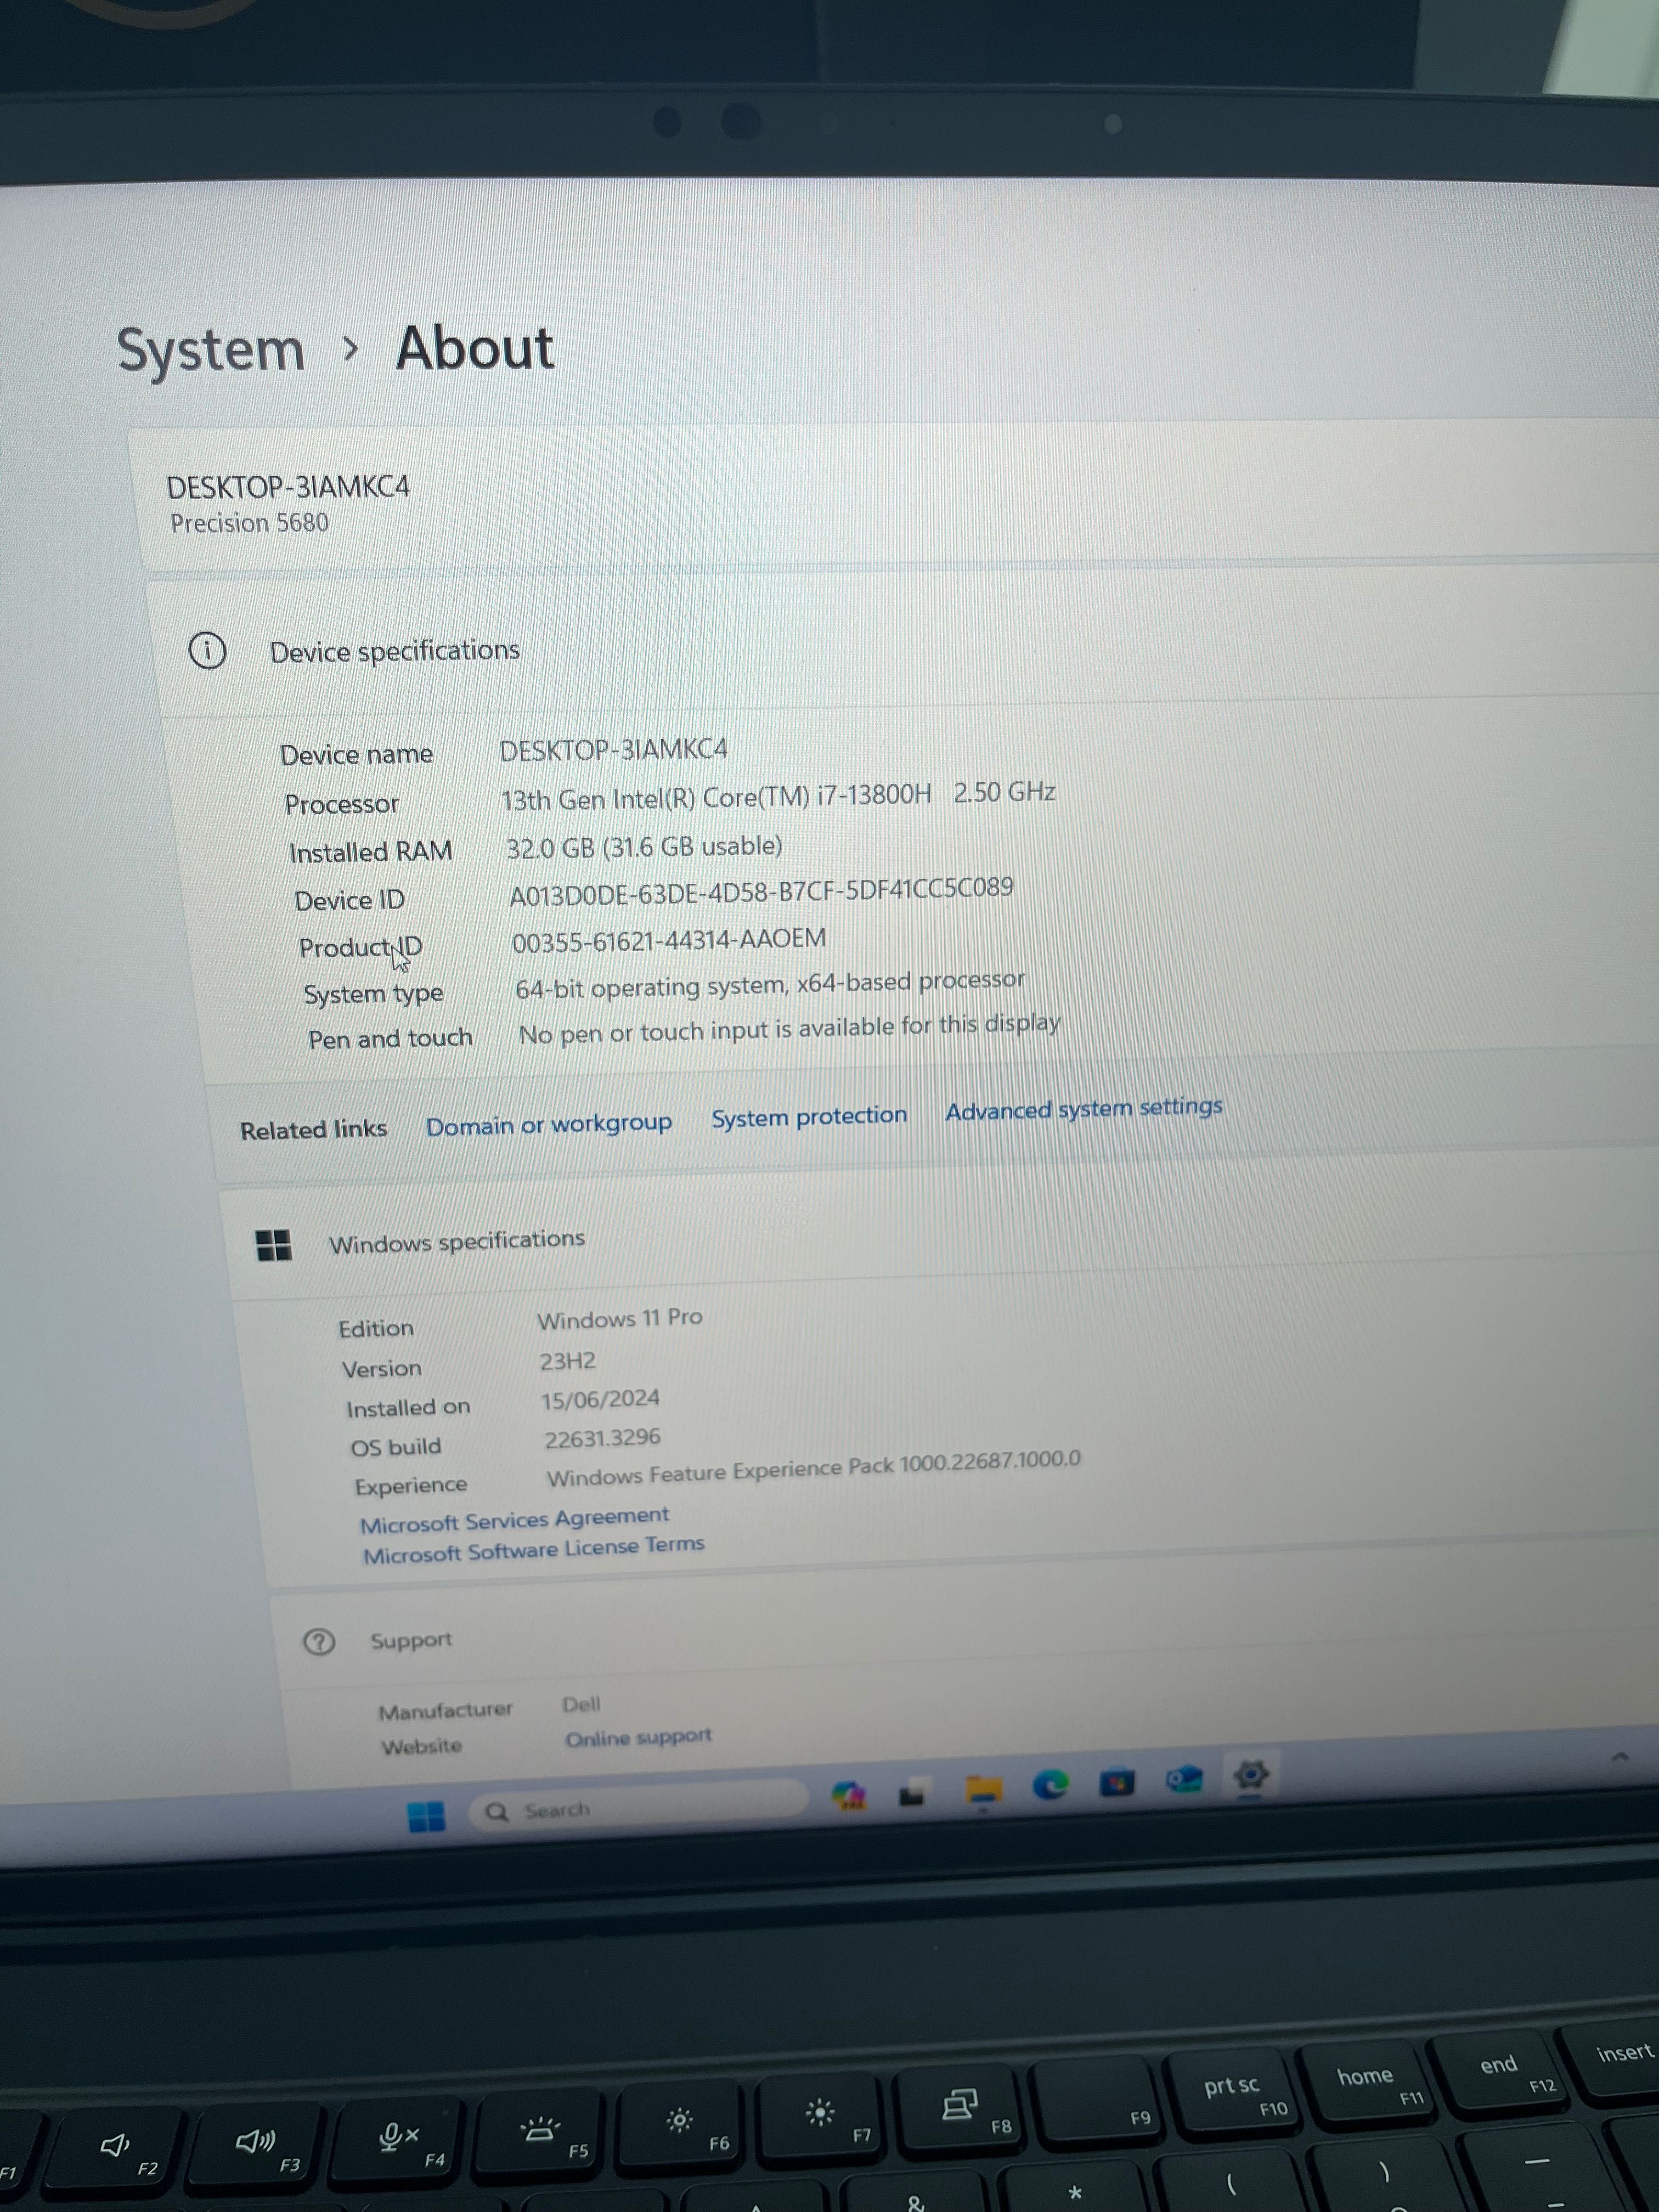Click the Manufacturer Dell value
This screenshot has width=1659, height=2212.
point(581,1703)
